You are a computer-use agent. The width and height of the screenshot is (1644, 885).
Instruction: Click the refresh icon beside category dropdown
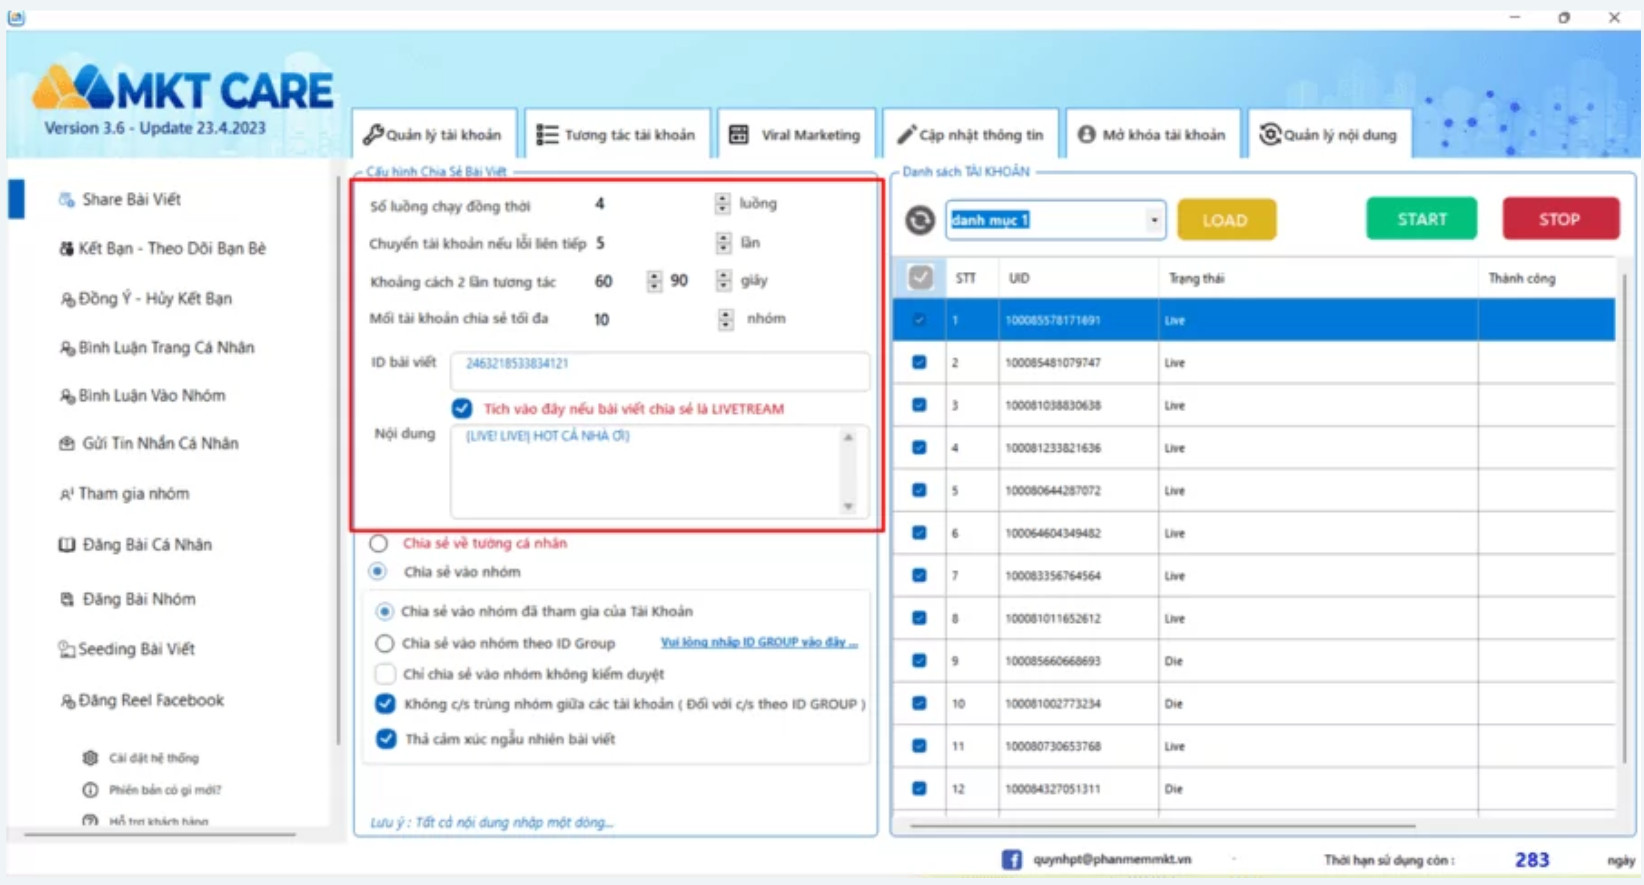[x=920, y=220]
